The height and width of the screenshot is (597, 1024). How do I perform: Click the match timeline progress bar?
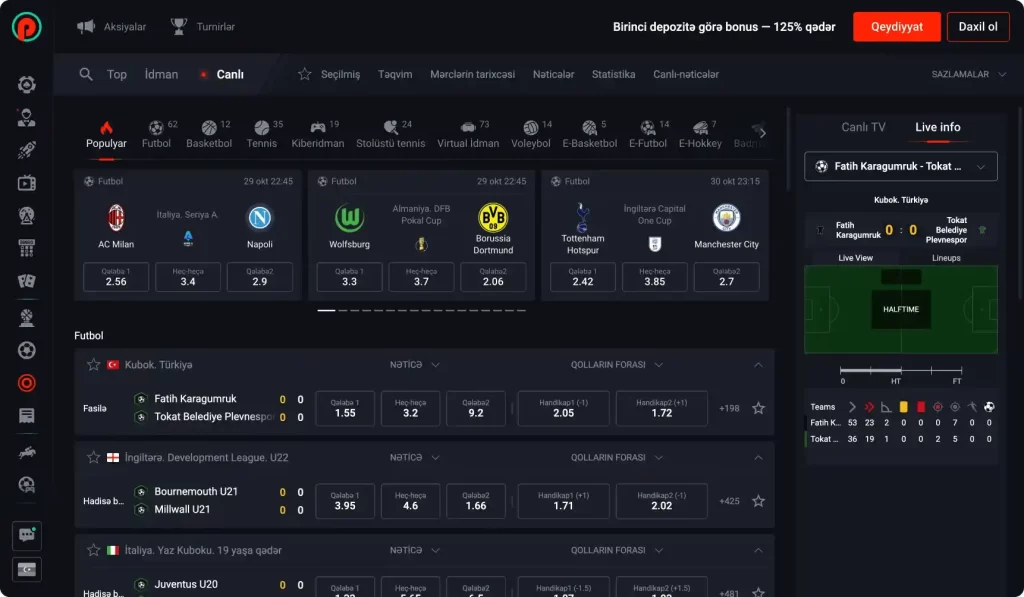click(900, 371)
